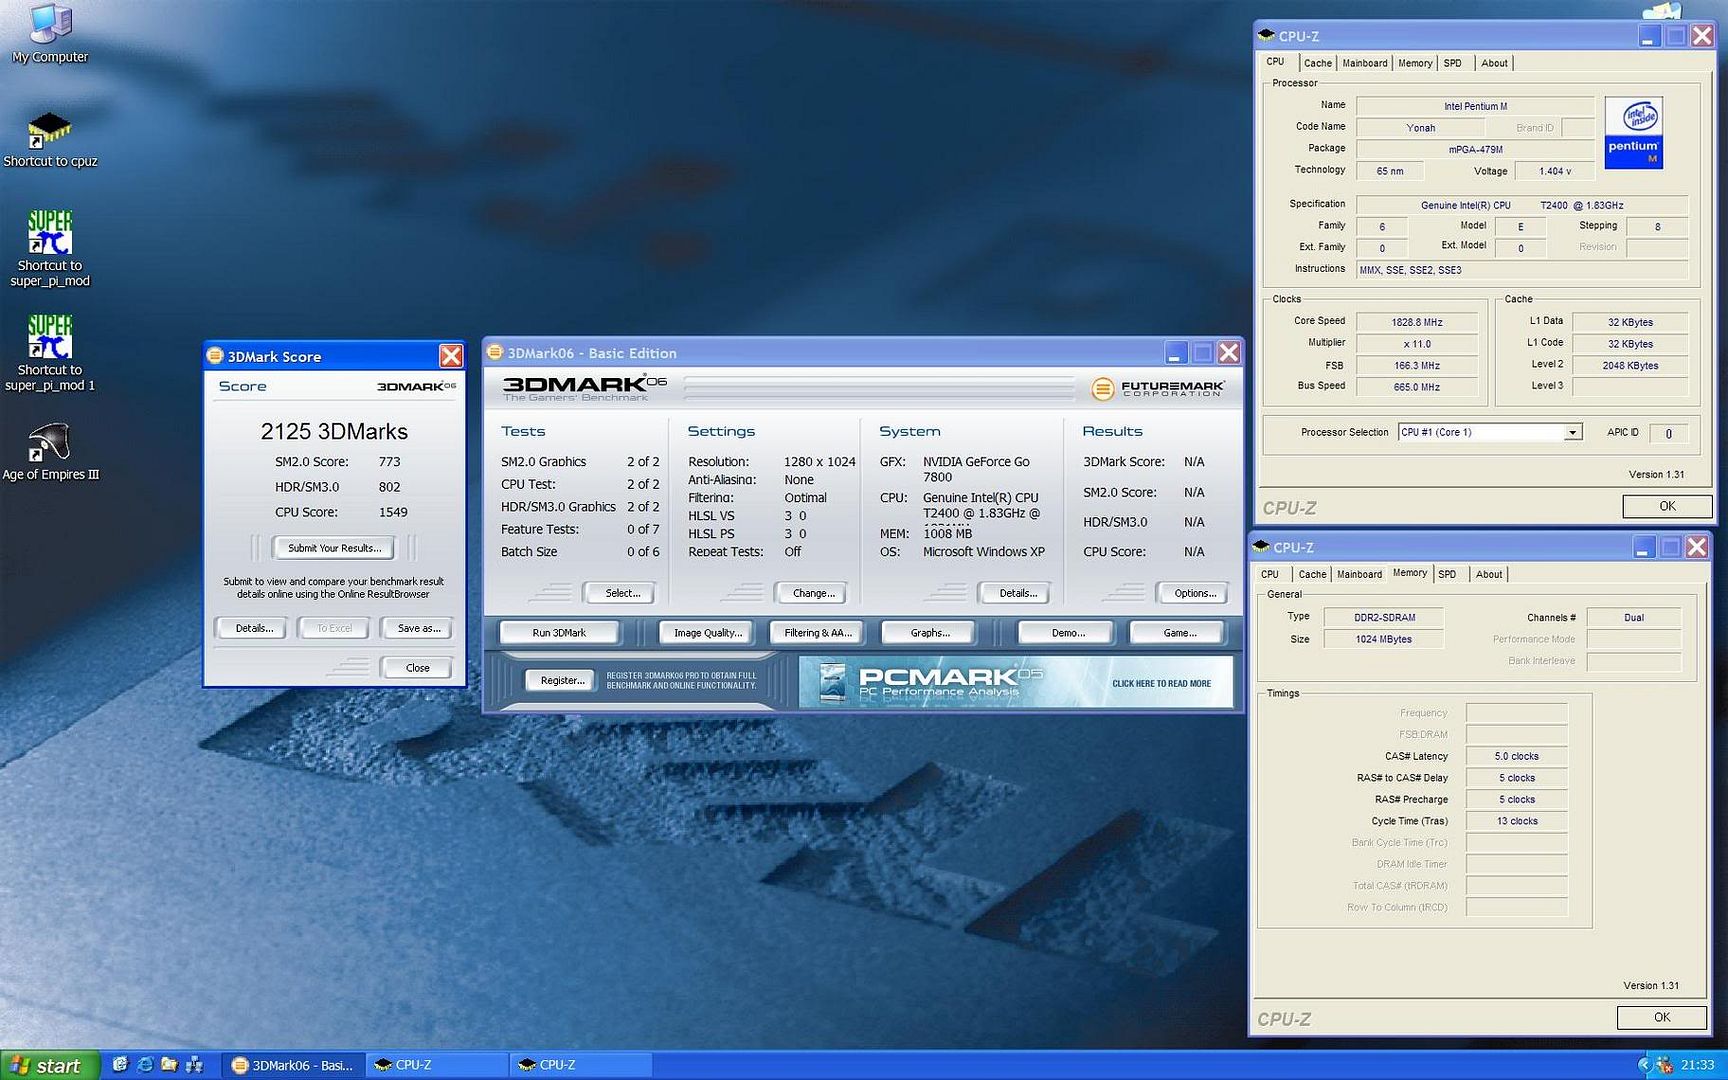
Task: Open Mainboard tab in bottom CPU-Z window
Action: click(1359, 574)
